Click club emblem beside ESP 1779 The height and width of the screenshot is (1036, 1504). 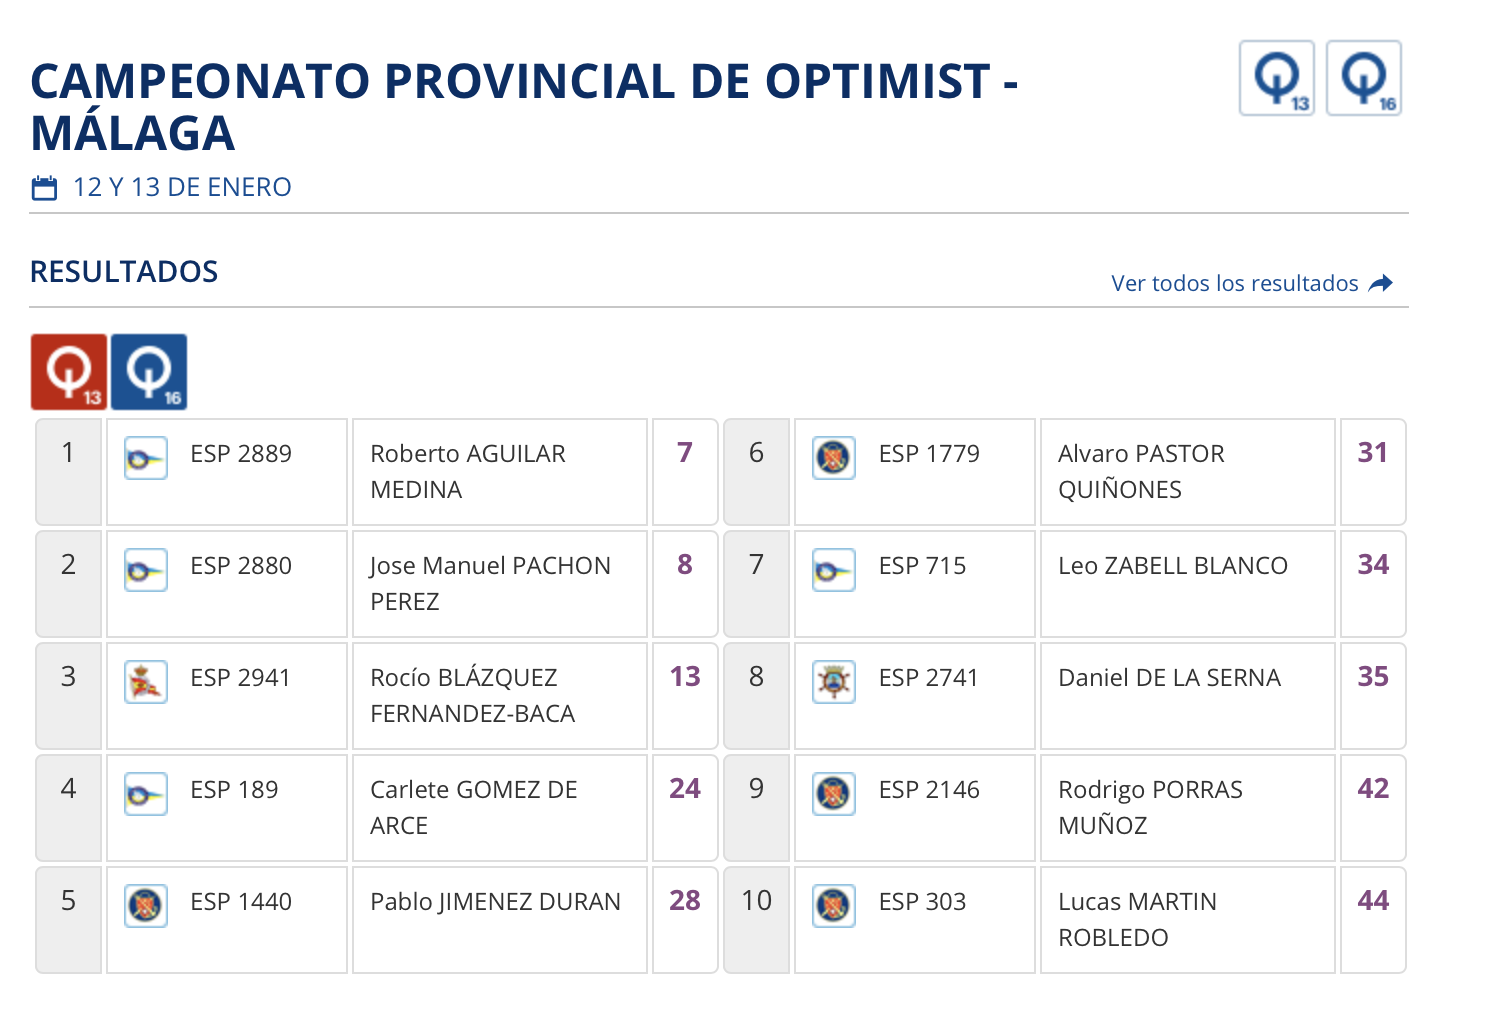(834, 459)
